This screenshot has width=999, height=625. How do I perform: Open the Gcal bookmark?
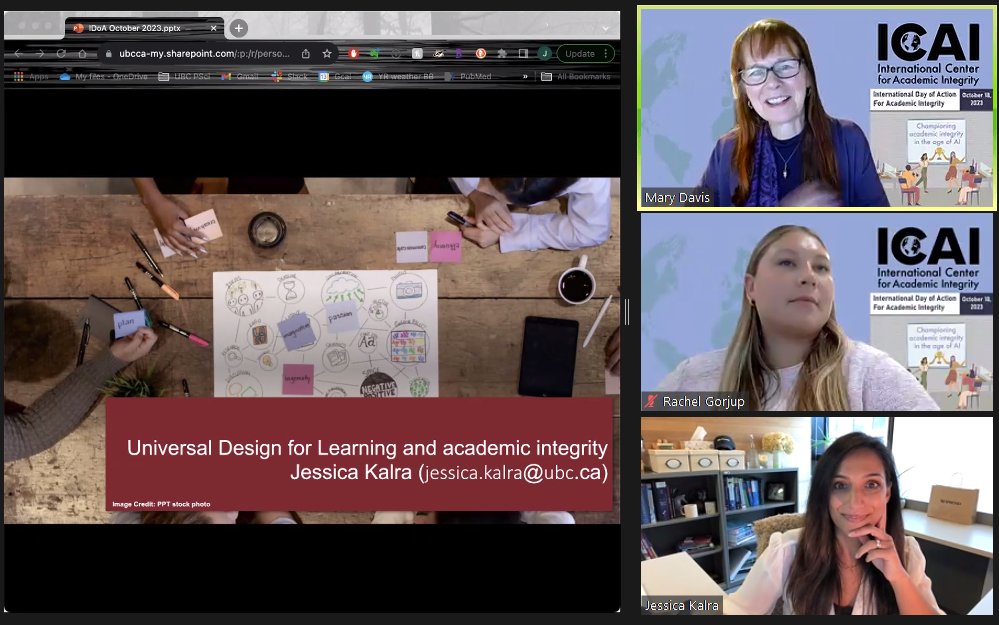pos(335,76)
